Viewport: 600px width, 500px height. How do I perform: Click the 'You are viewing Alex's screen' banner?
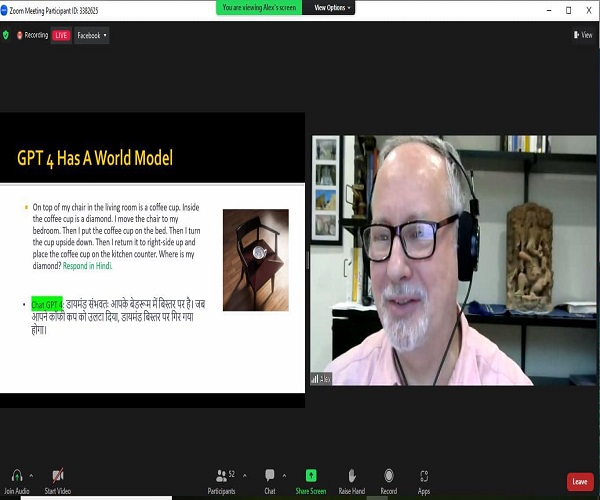point(260,7)
